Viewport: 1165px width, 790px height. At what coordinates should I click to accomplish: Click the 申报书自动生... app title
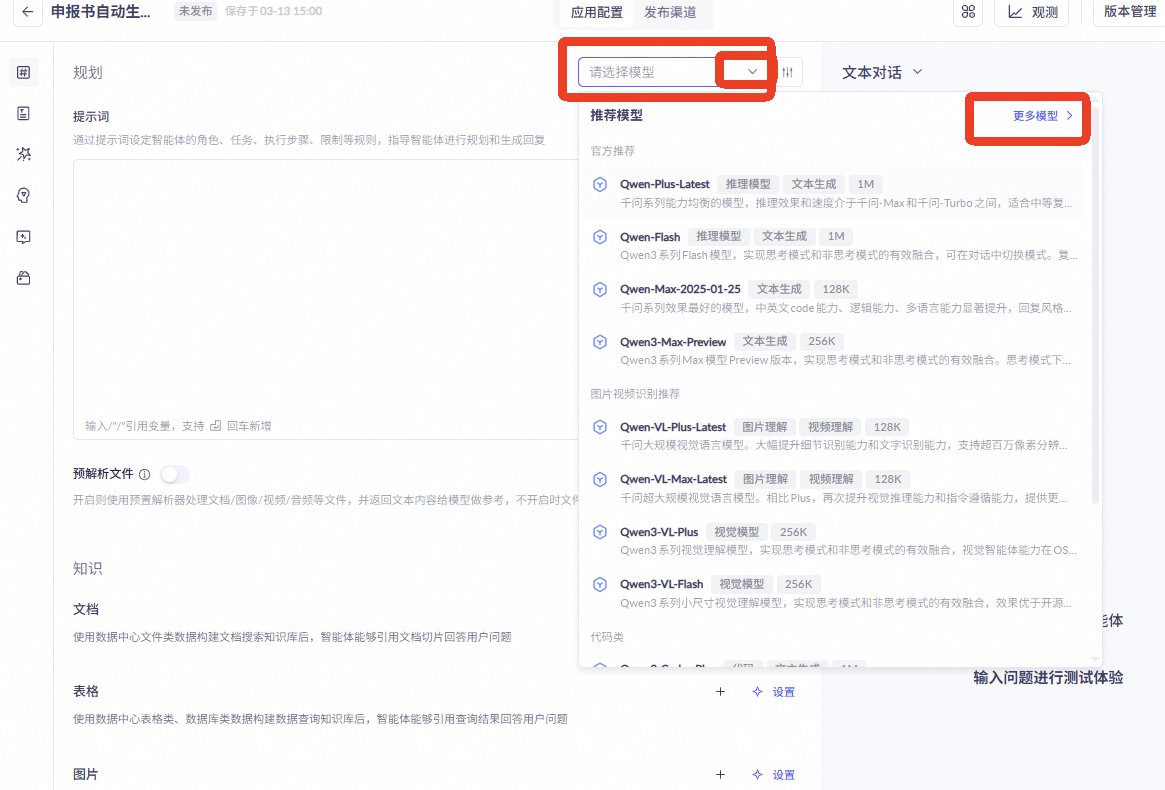point(100,12)
